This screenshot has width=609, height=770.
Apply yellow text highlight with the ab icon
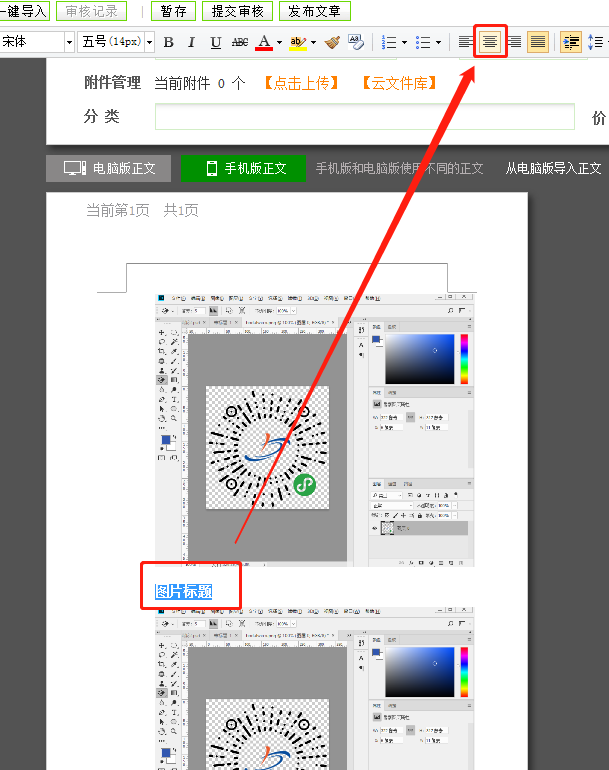pyautogui.click(x=298, y=42)
